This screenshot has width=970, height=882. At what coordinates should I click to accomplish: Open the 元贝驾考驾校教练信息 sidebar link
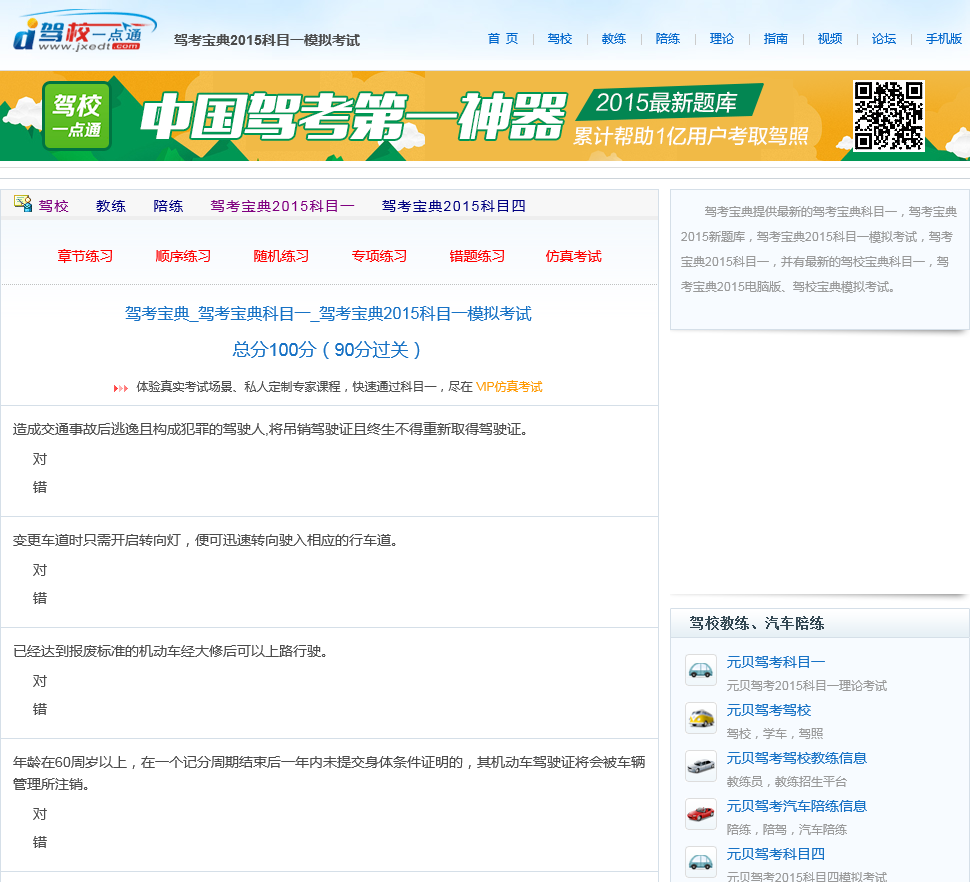(797, 758)
